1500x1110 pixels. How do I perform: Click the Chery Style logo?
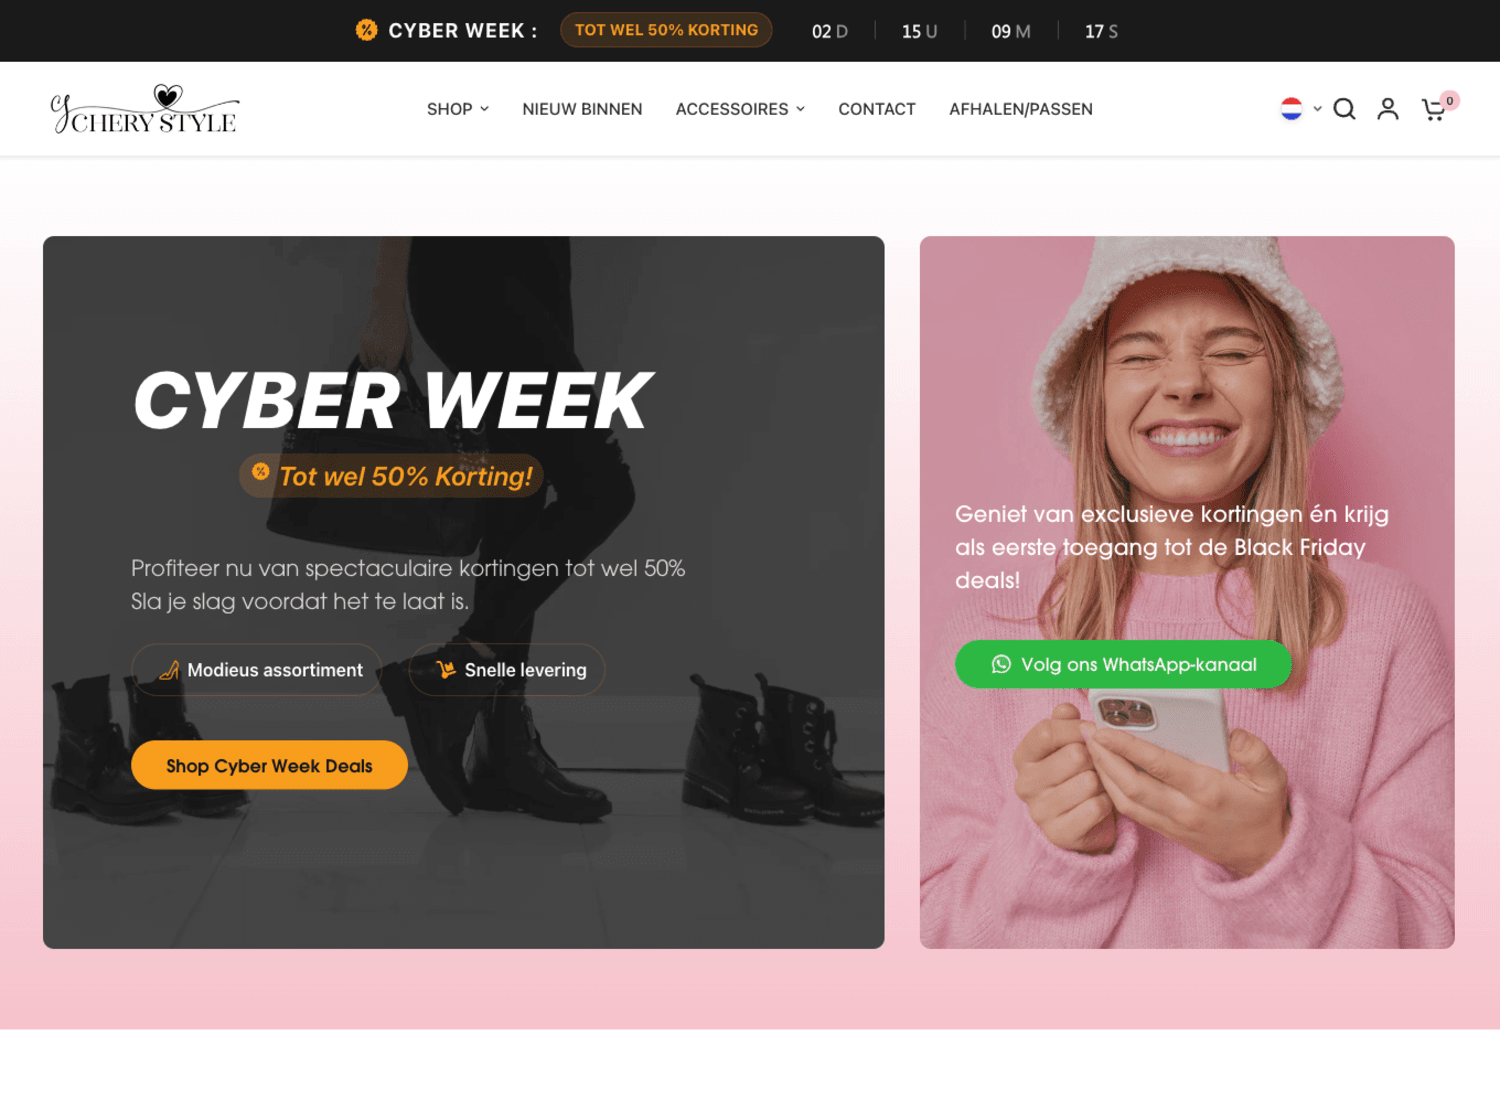click(145, 110)
